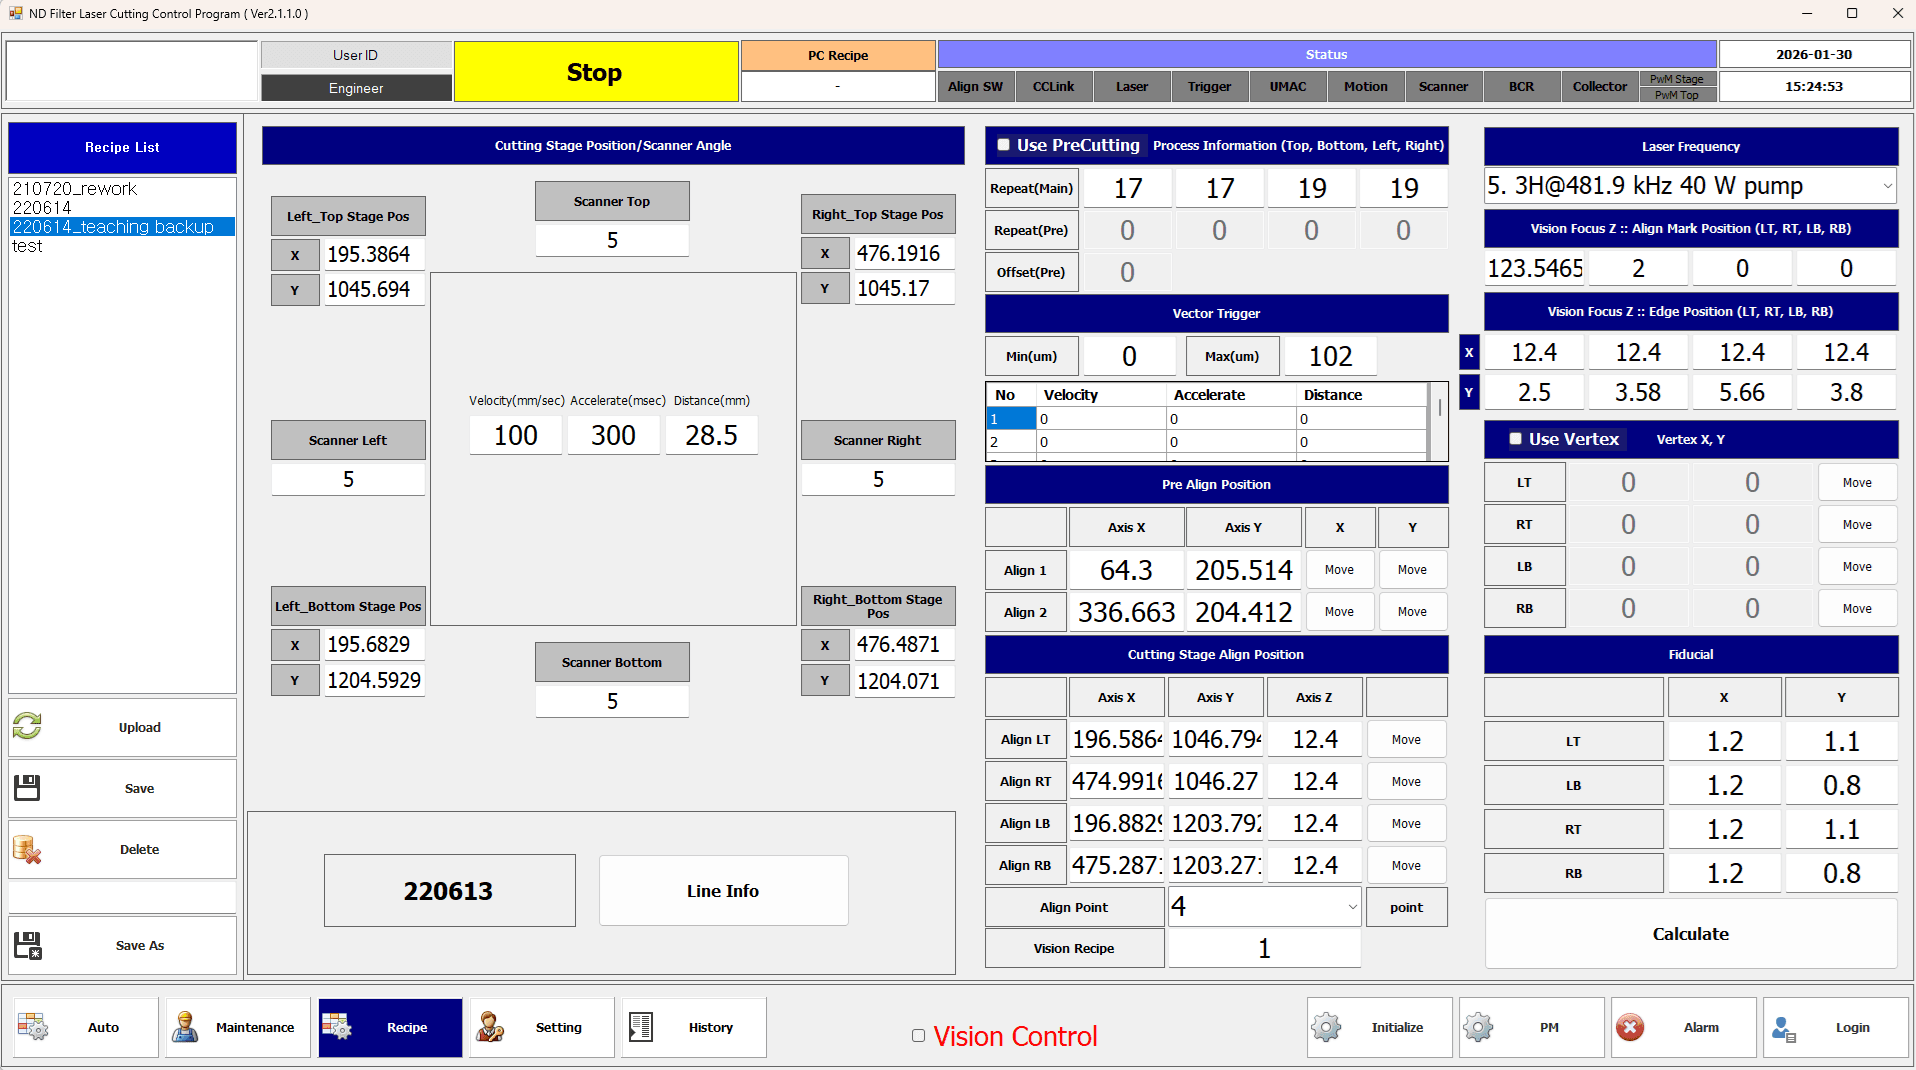This screenshot has width=1916, height=1070.
Task: Enable the Use PreCutting checkbox
Action: [x=1003, y=145]
